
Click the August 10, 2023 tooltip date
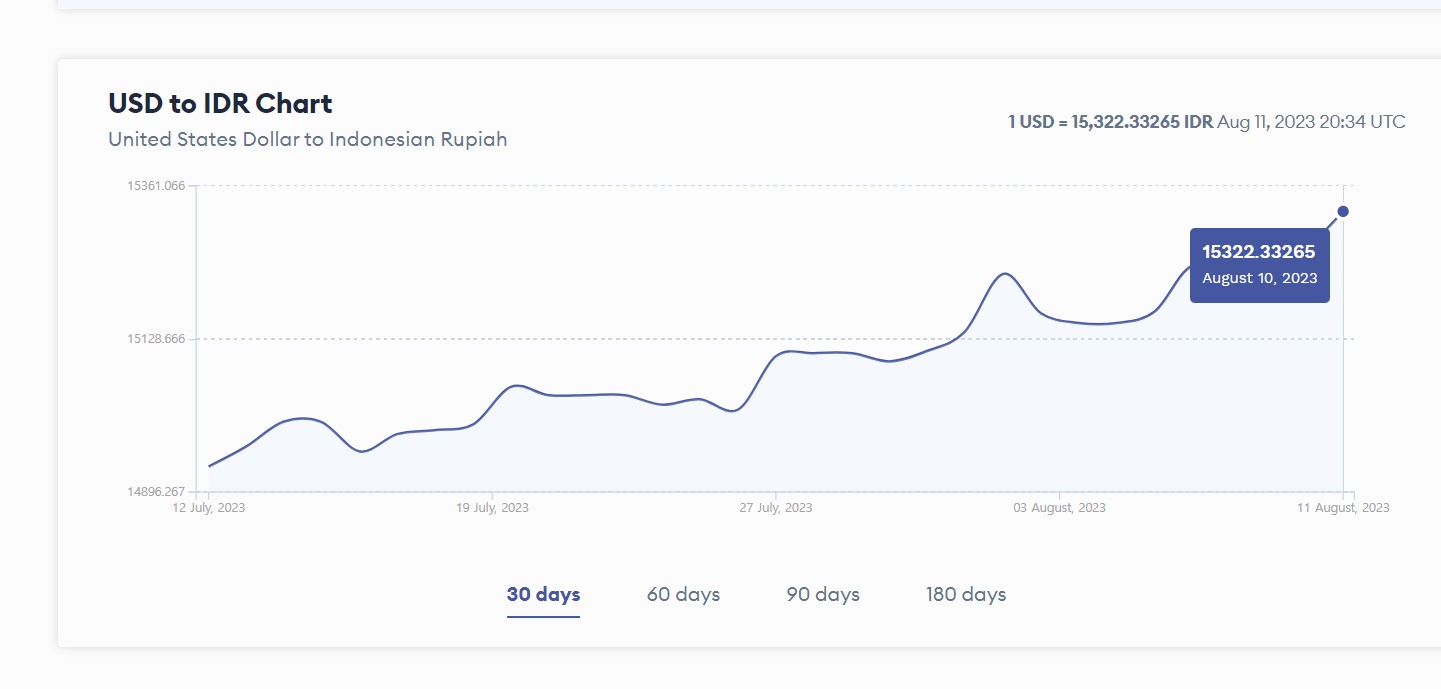(x=1259, y=278)
